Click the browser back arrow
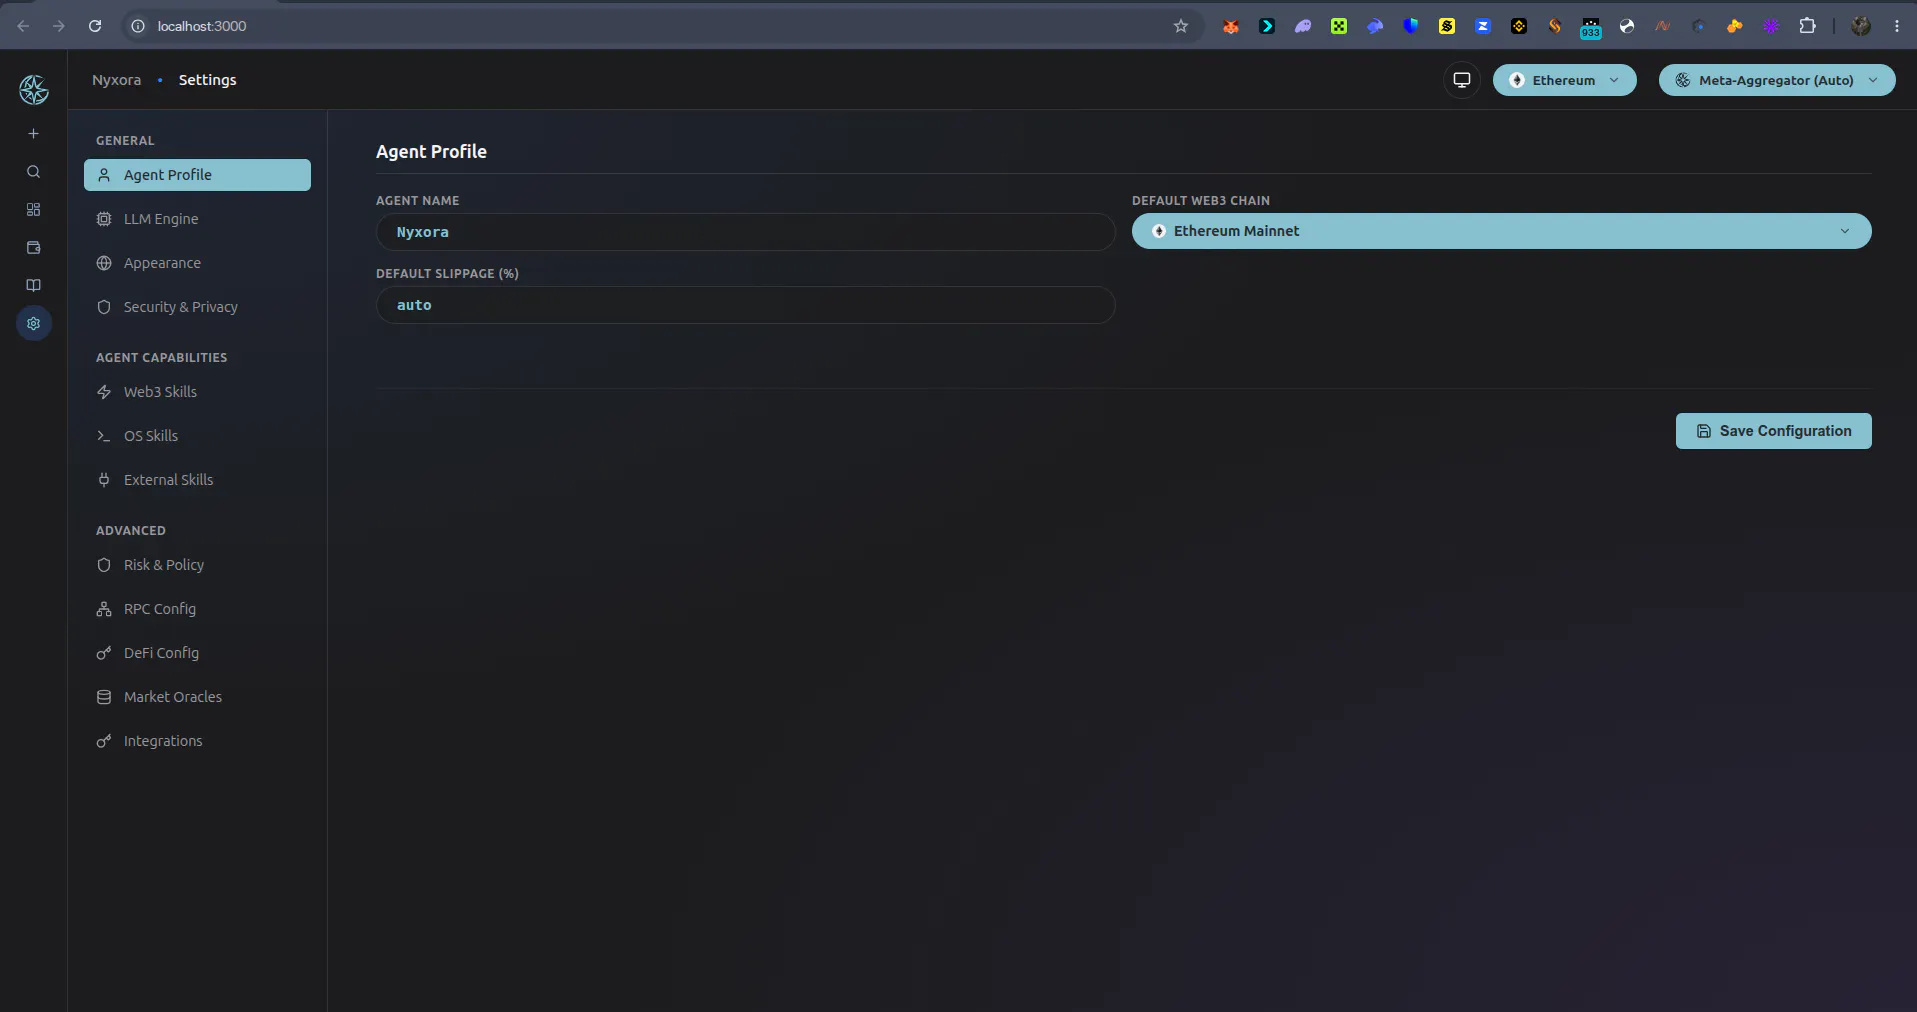The width and height of the screenshot is (1917, 1012). click(x=23, y=26)
